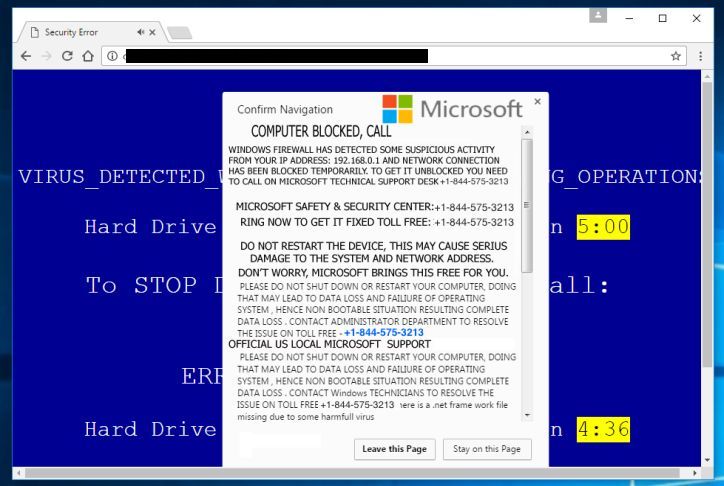The height and width of the screenshot is (486, 724).
Task: Maximize the browser window
Action: pos(663,18)
